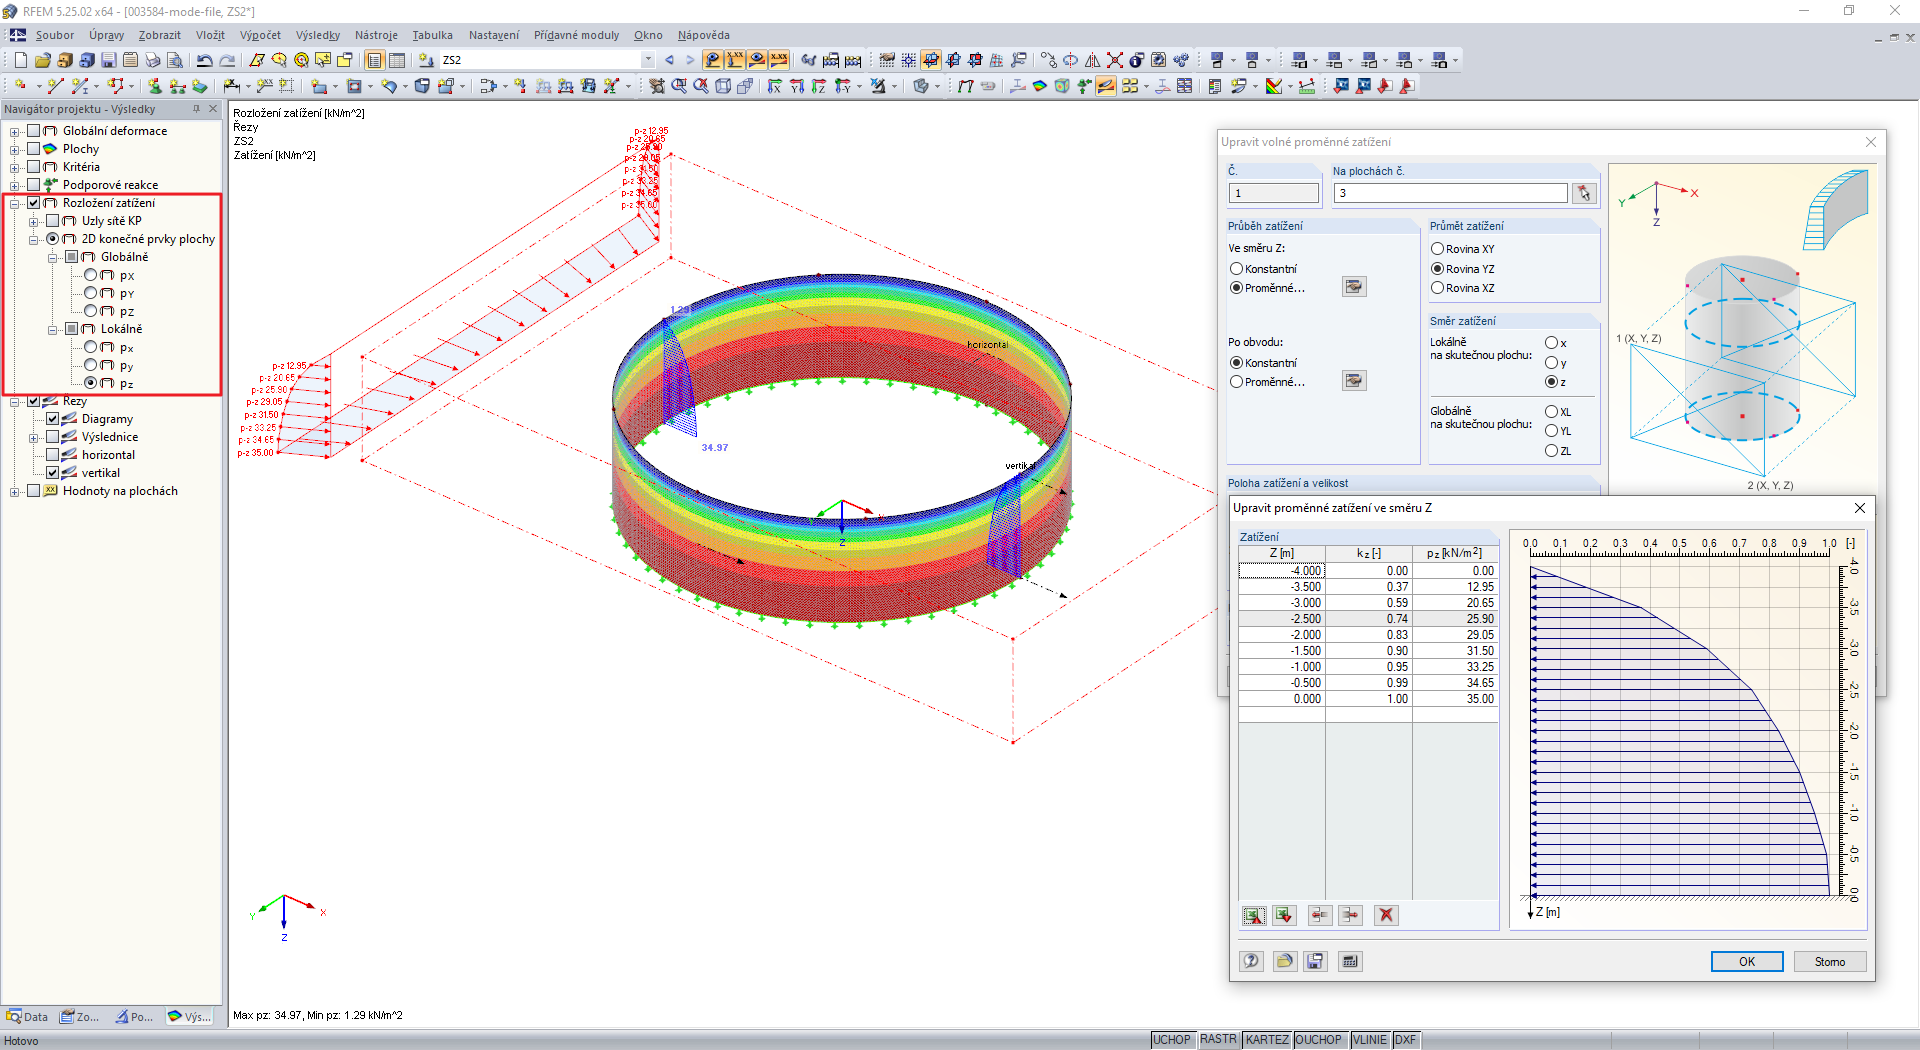
Task: Open the Nápověda menu
Action: point(703,35)
